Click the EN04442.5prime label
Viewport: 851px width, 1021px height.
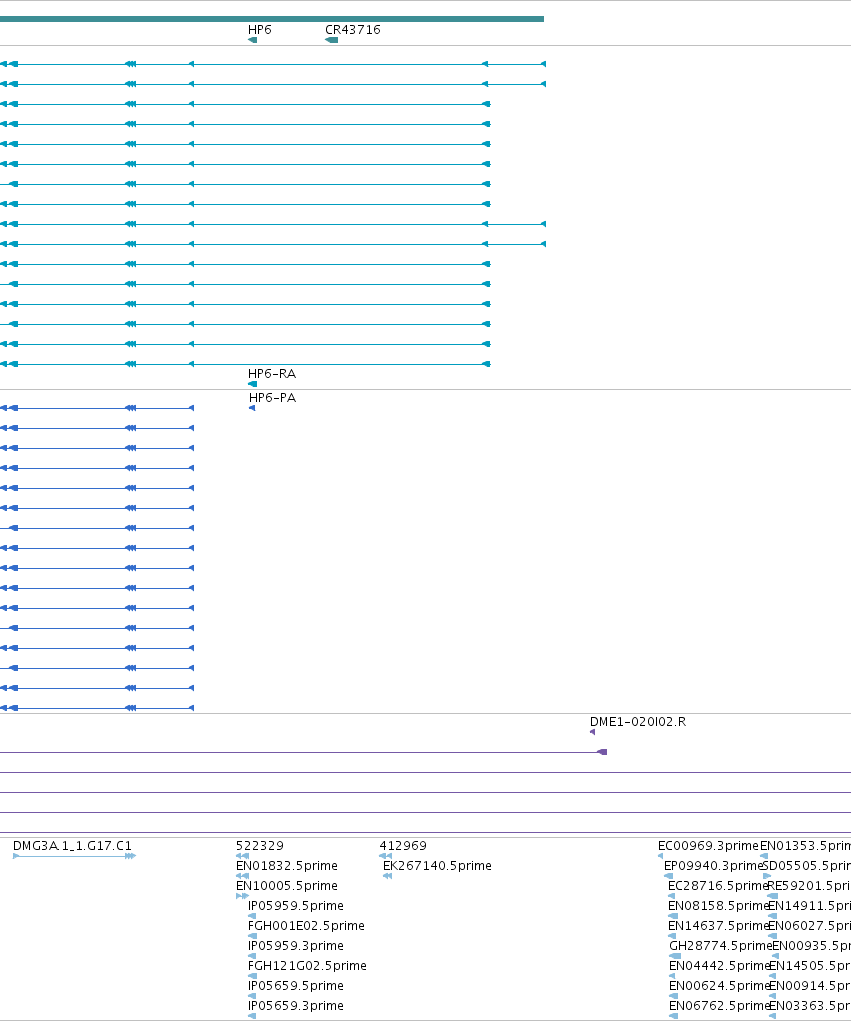click(719, 966)
